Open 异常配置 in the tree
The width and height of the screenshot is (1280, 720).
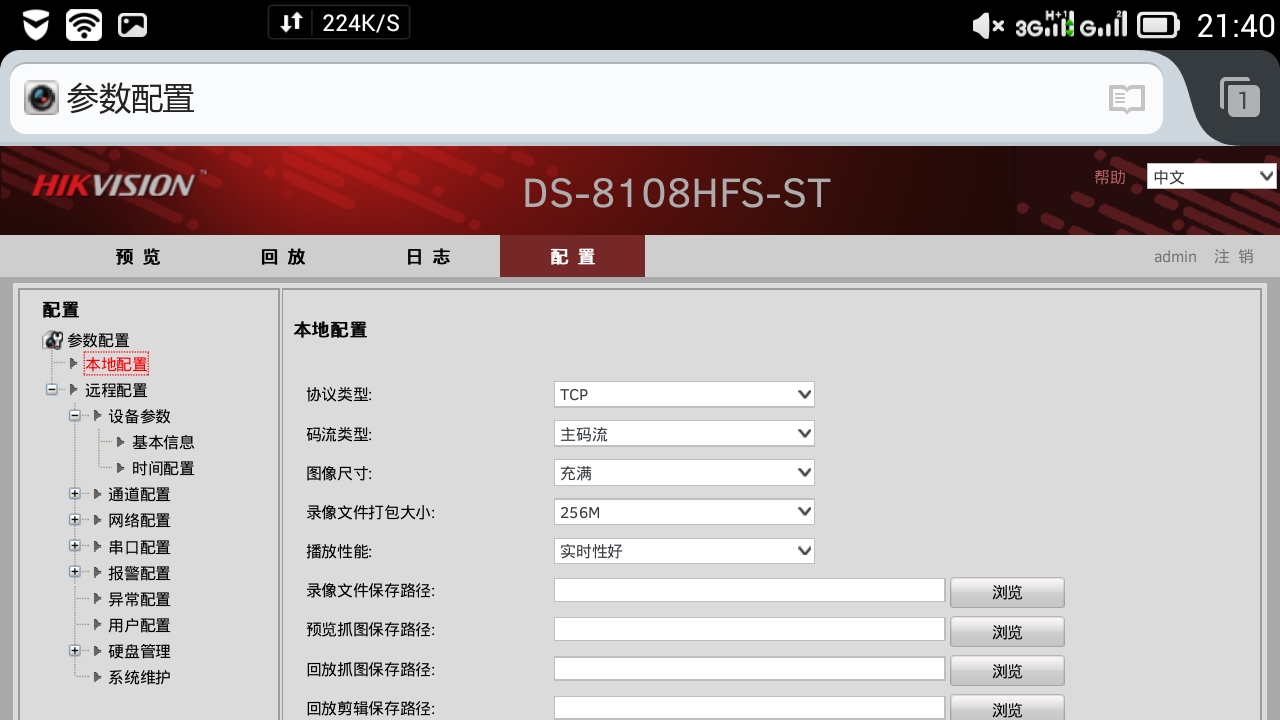click(139, 599)
